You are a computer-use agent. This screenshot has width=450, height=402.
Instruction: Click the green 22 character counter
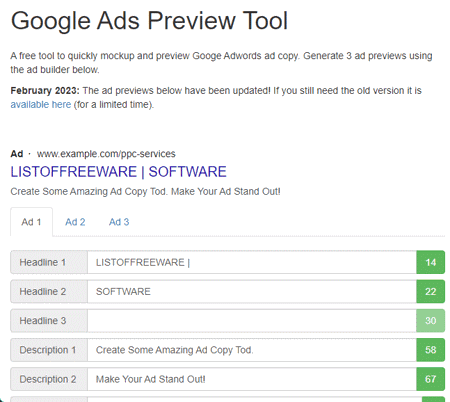click(431, 292)
